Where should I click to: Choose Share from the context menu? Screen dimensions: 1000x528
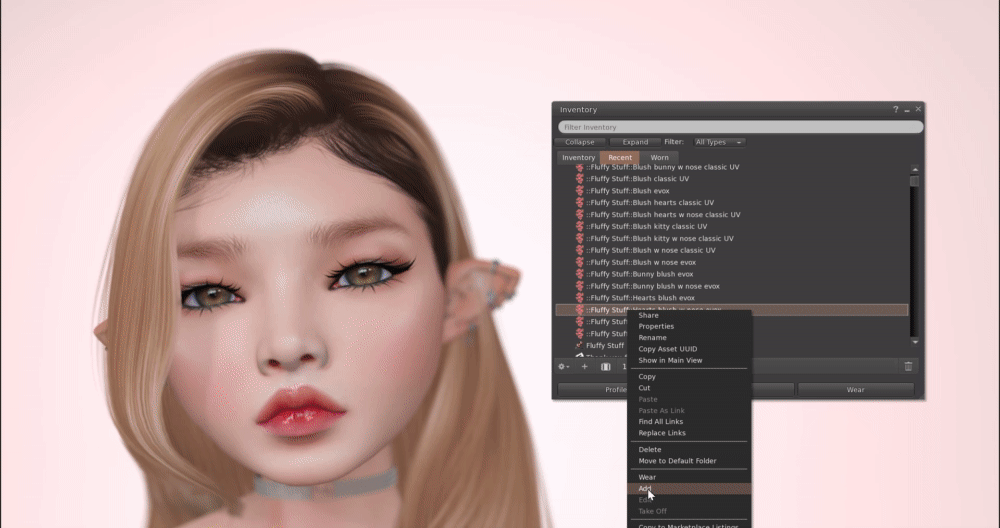pos(648,315)
